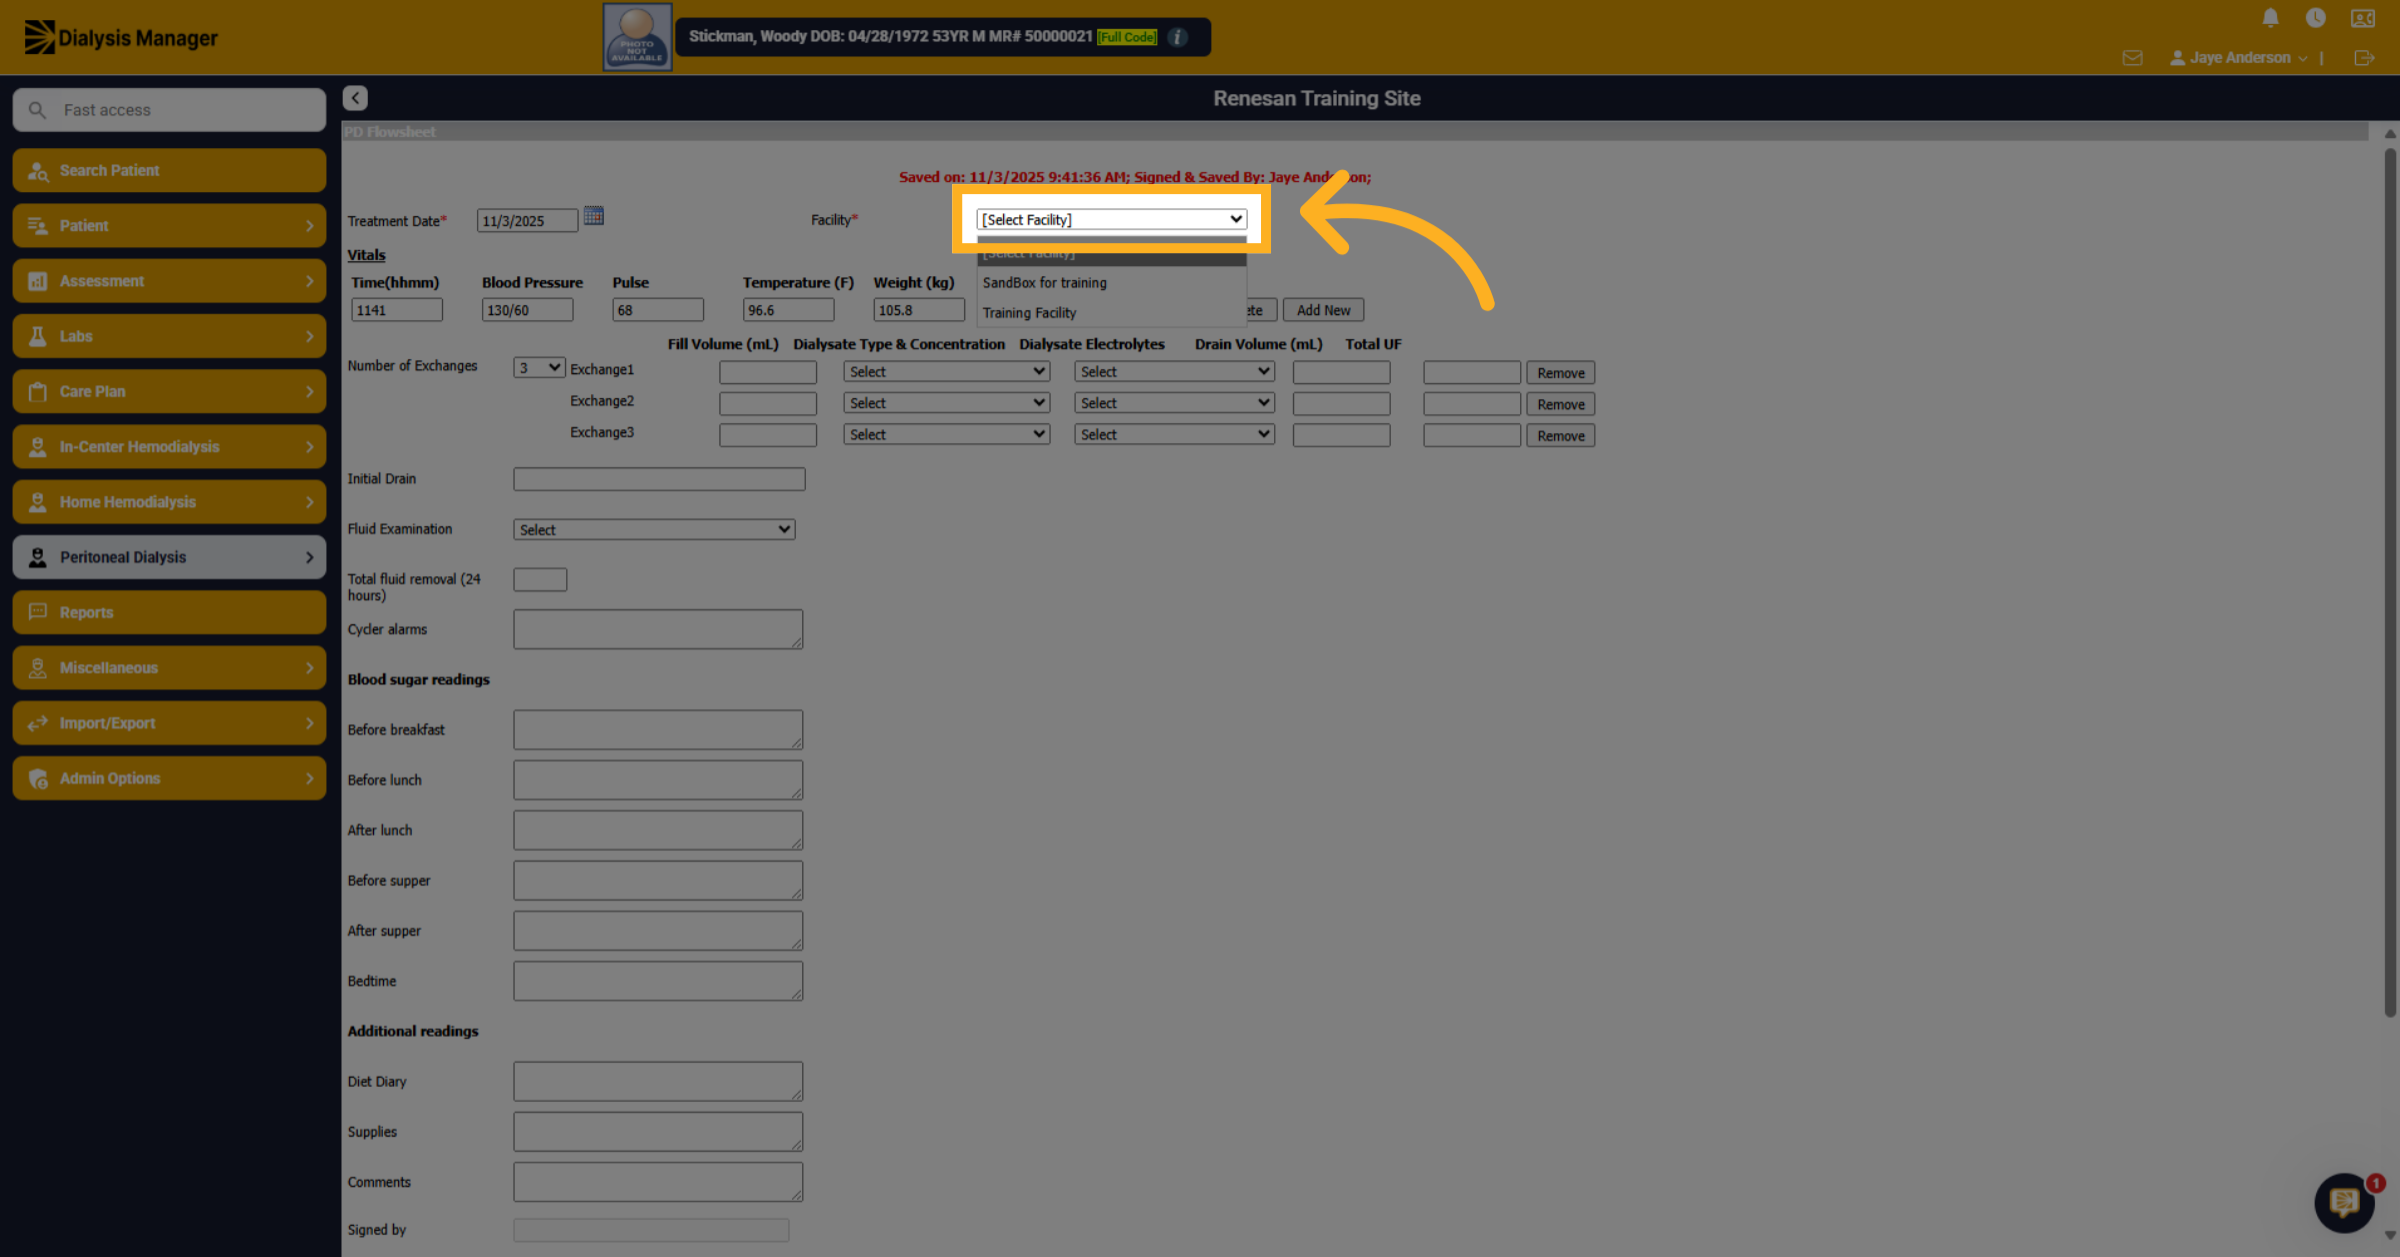The image size is (2400, 1257).
Task: Remove the Exchange3 row
Action: 1560,436
